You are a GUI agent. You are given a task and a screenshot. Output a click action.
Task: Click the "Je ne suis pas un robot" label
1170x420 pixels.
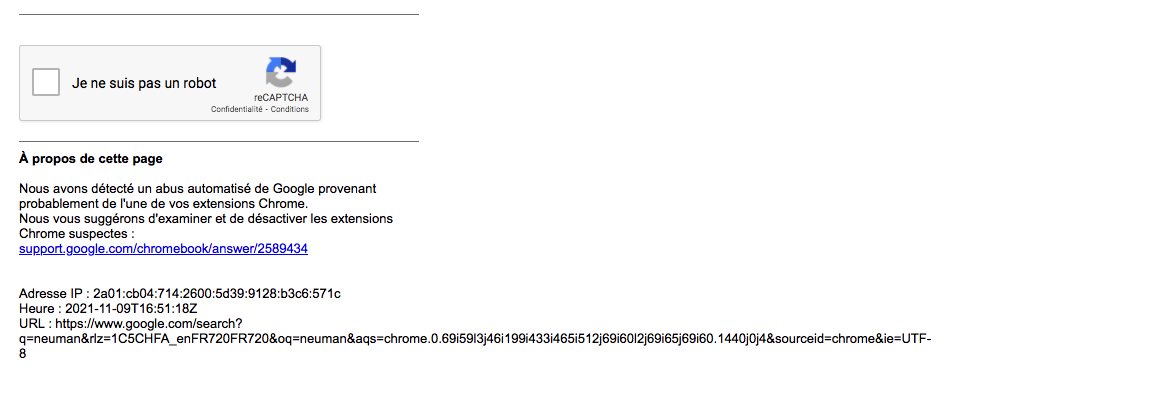144,83
